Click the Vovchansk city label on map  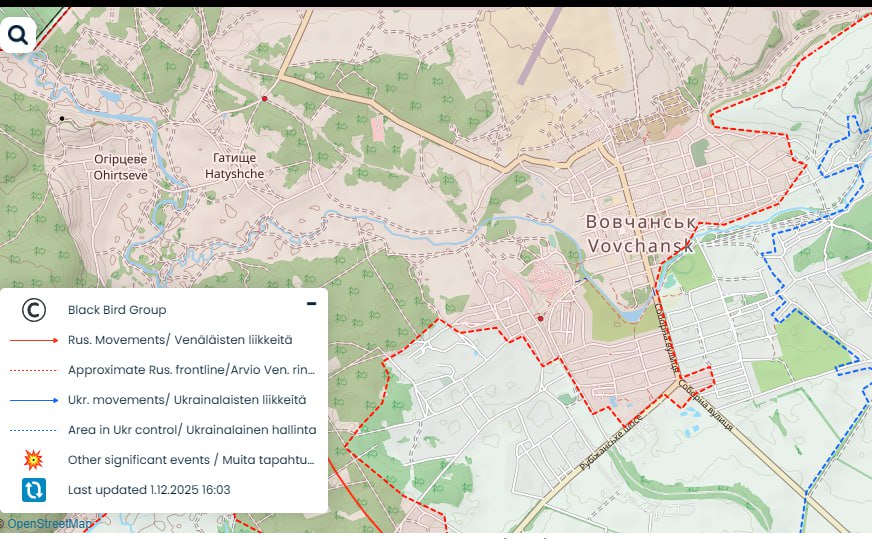pos(639,233)
